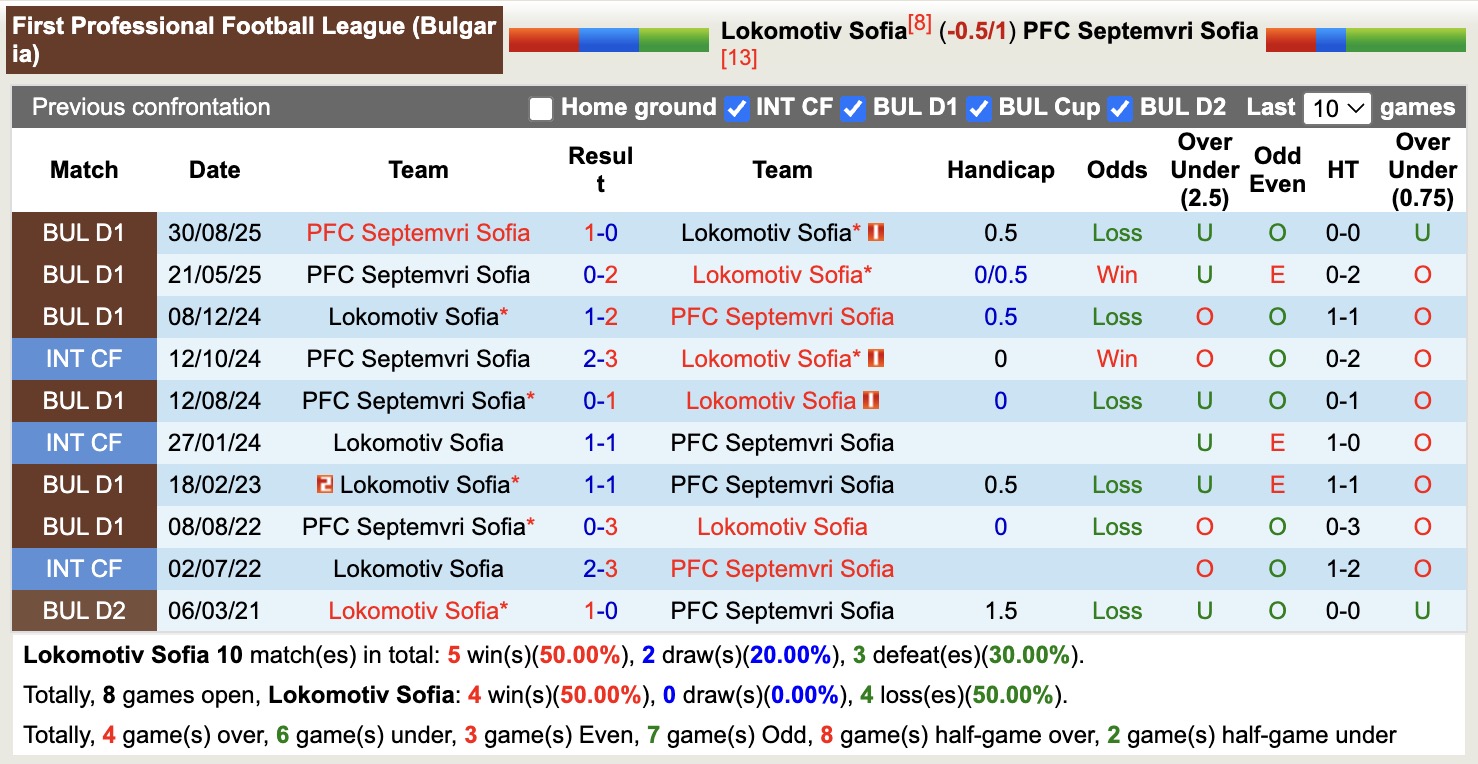Click red card icon in 18/02/23 row
Image resolution: width=1478 pixels, height=764 pixels.
point(324,484)
